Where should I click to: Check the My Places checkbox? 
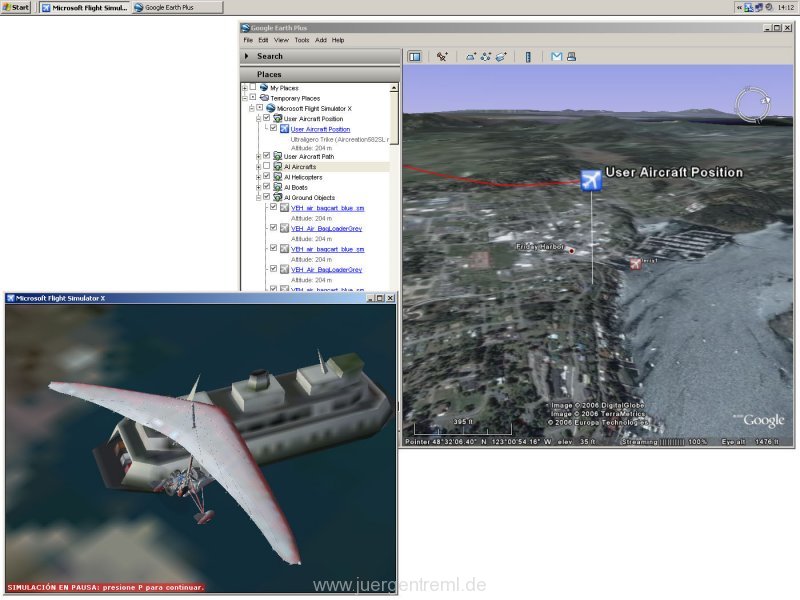(253, 87)
